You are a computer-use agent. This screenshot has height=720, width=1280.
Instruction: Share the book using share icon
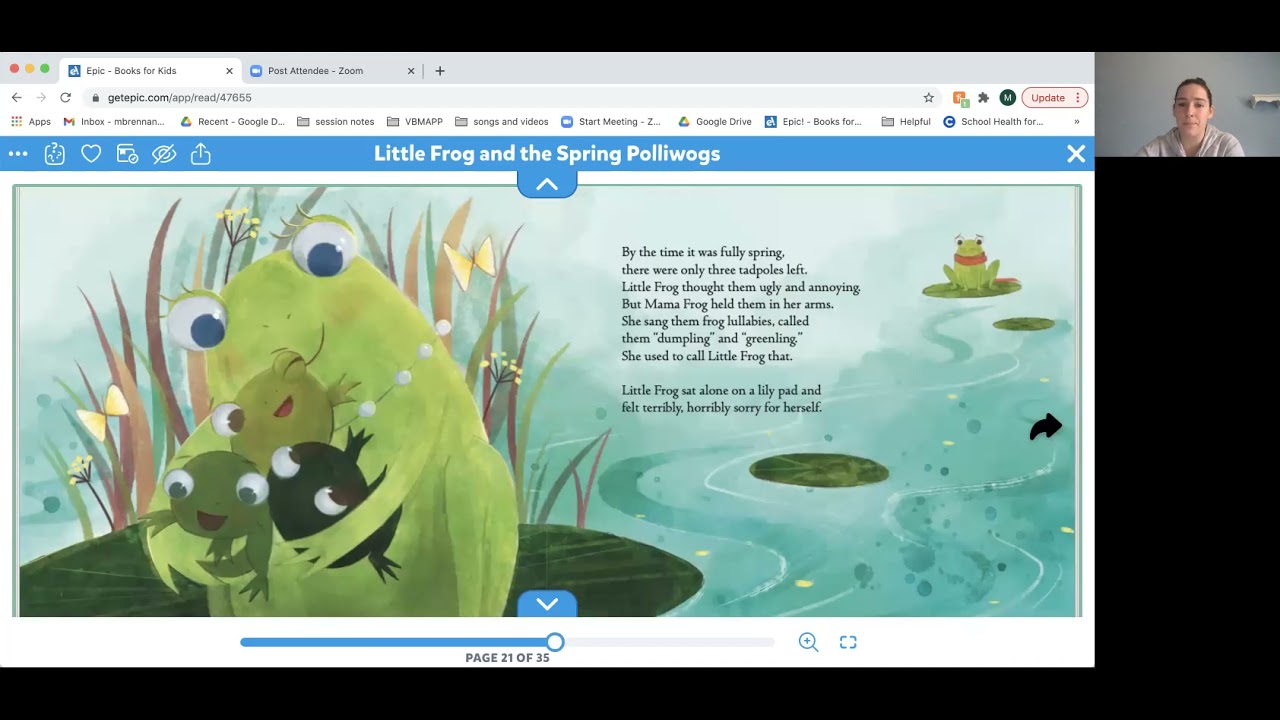201,154
